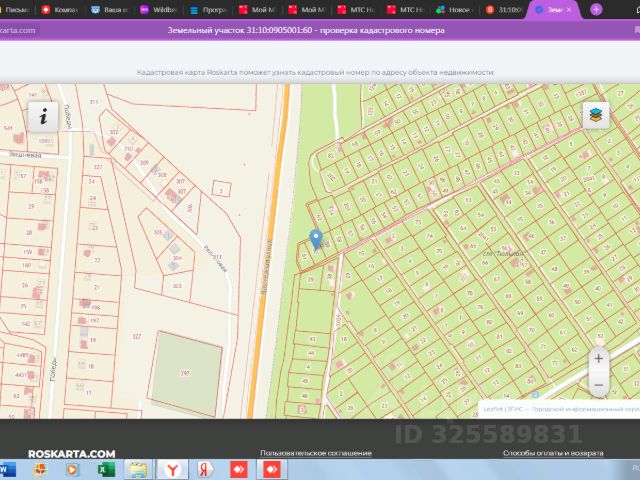Click the Вишневая street label
Viewport: 640px width, 480px height.
(x=25, y=155)
